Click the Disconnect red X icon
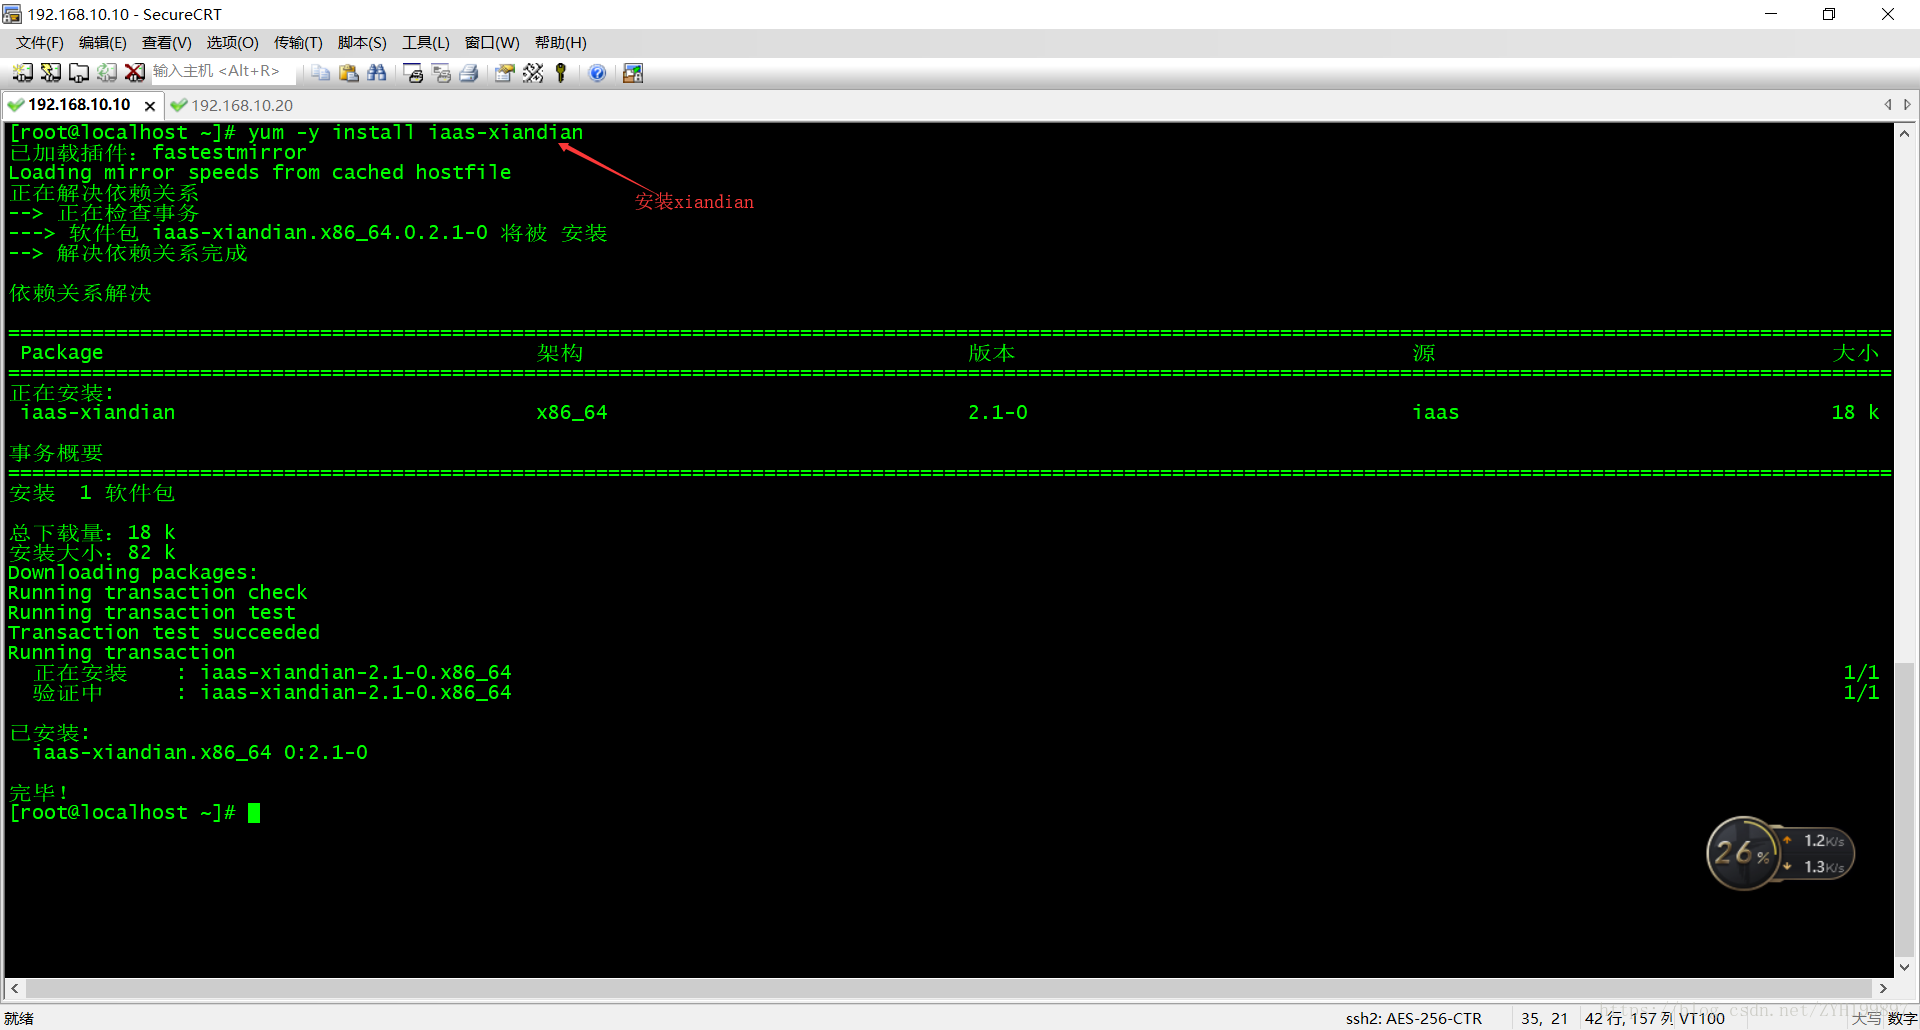The width and height of the screenshot is (1920, 1030). click(134, 73)
